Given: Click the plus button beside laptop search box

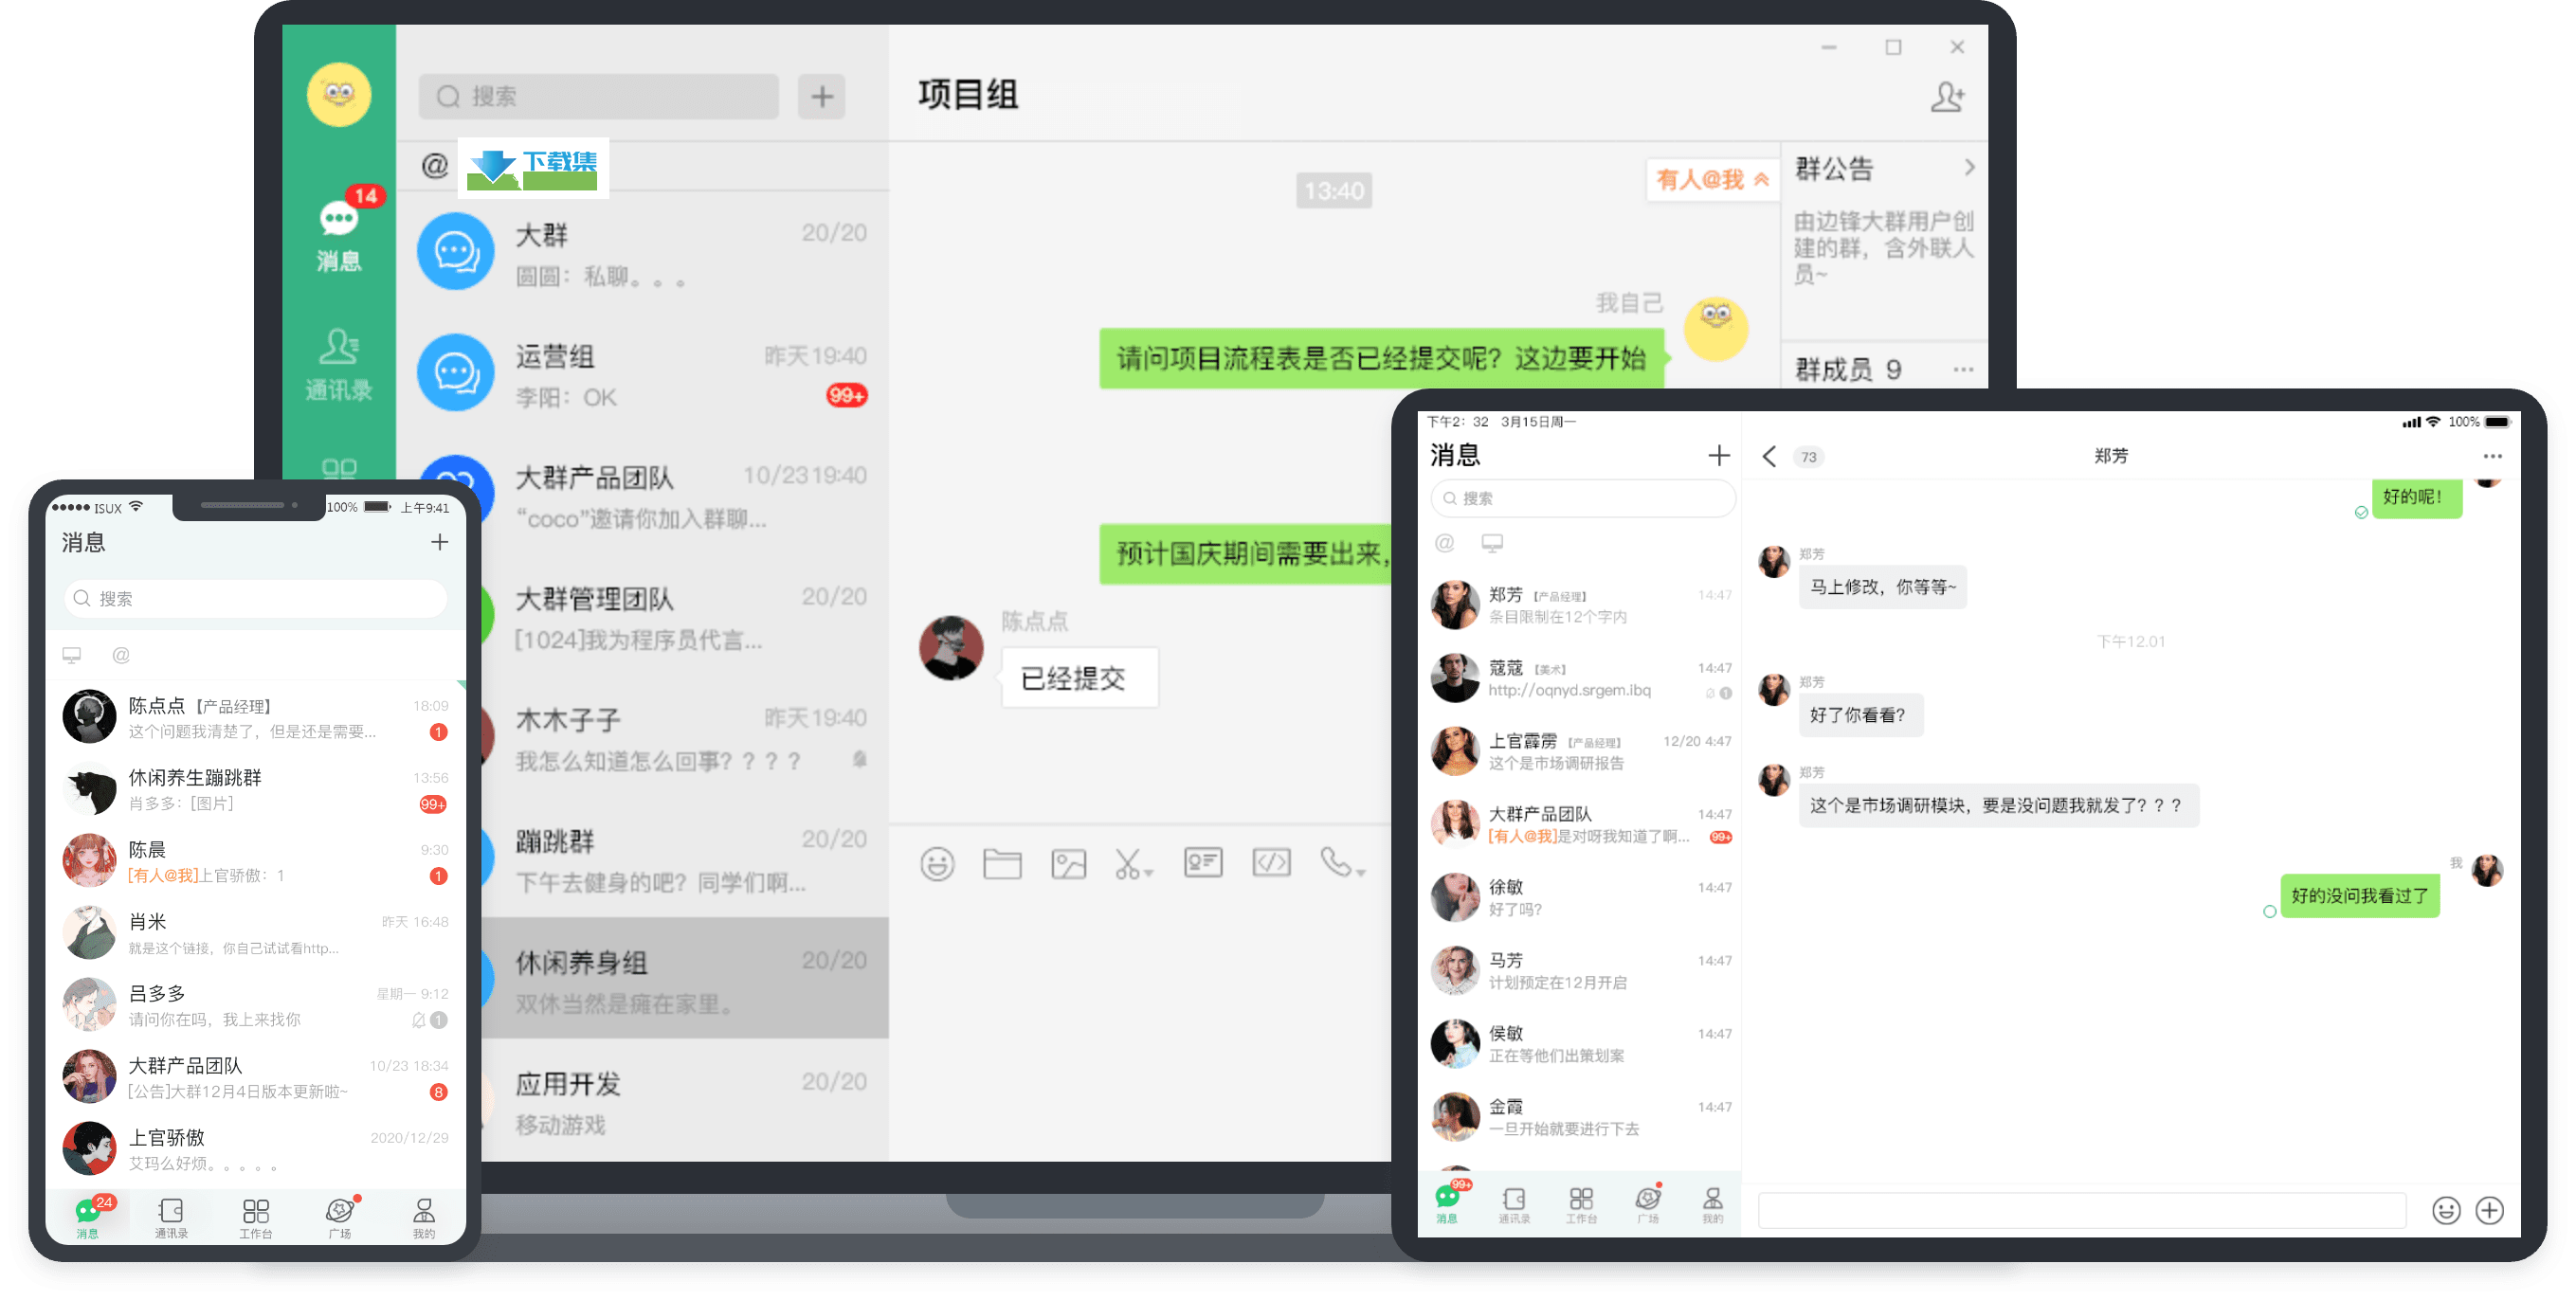Looking at the screenshot, I should click(x=821, y=97).
